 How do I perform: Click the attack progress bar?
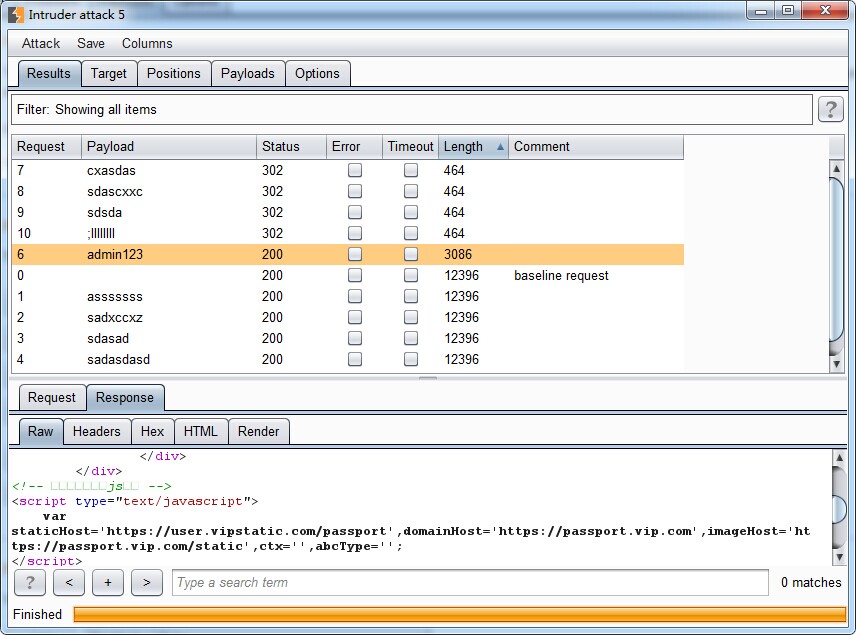(460, 614)
